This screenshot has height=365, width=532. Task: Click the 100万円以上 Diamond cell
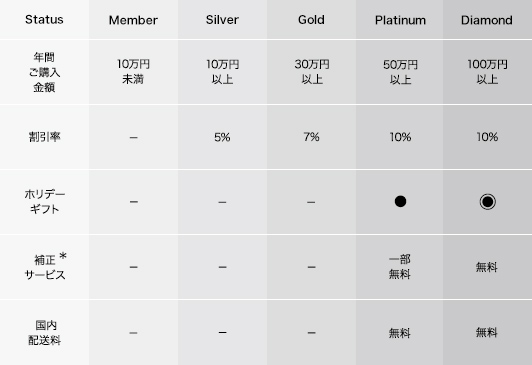[488, 72]
